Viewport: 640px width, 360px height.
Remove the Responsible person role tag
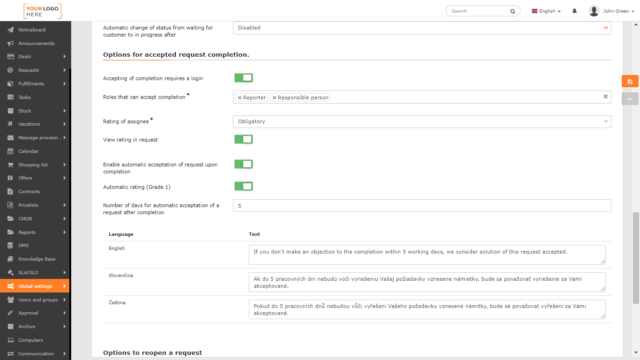coord(274,98)
